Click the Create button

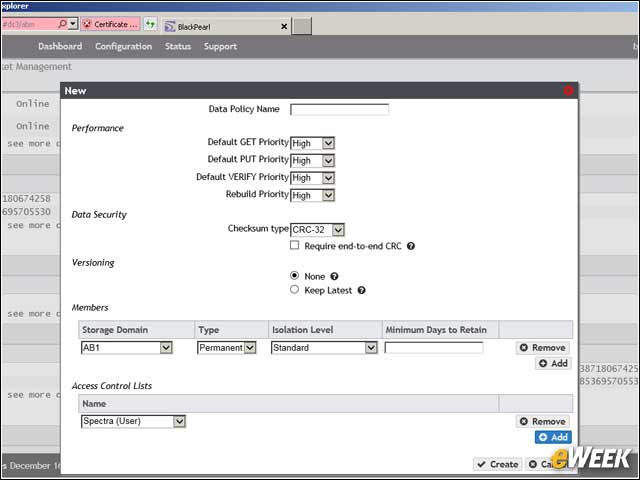coord(498,464)
